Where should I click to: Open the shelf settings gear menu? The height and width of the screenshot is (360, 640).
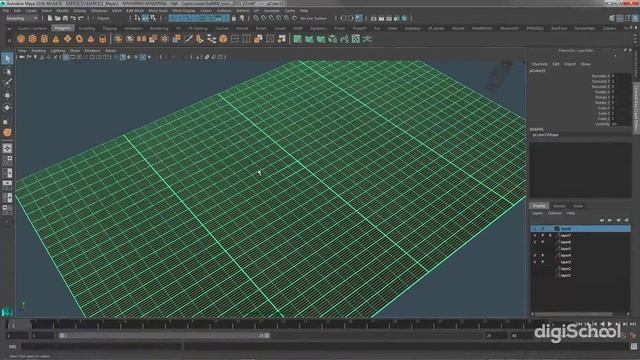[9, 40]
